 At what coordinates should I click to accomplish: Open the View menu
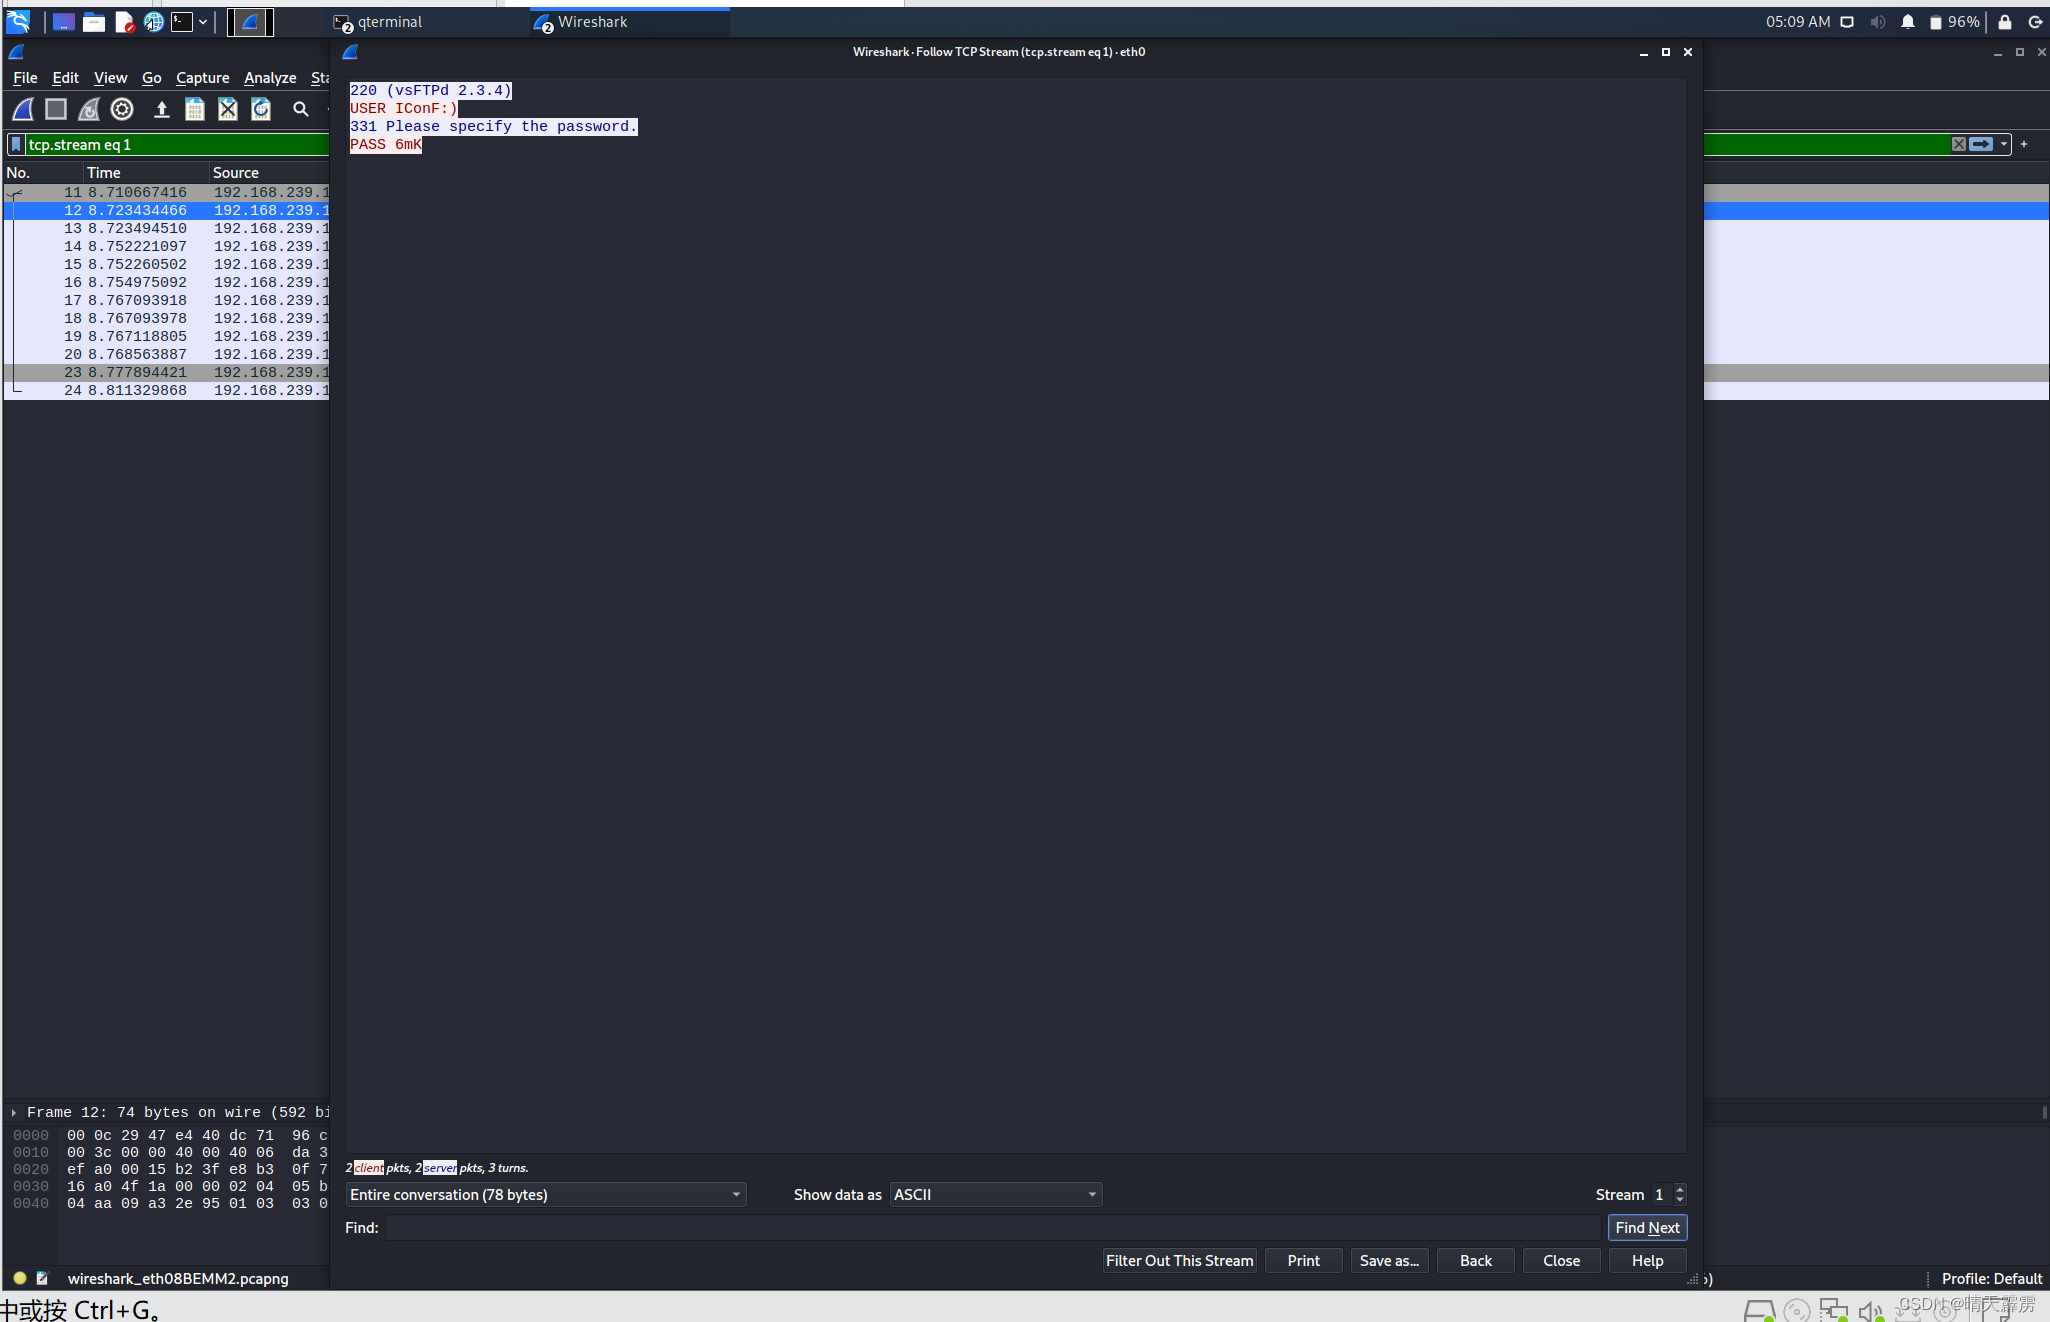coord(110,77)
